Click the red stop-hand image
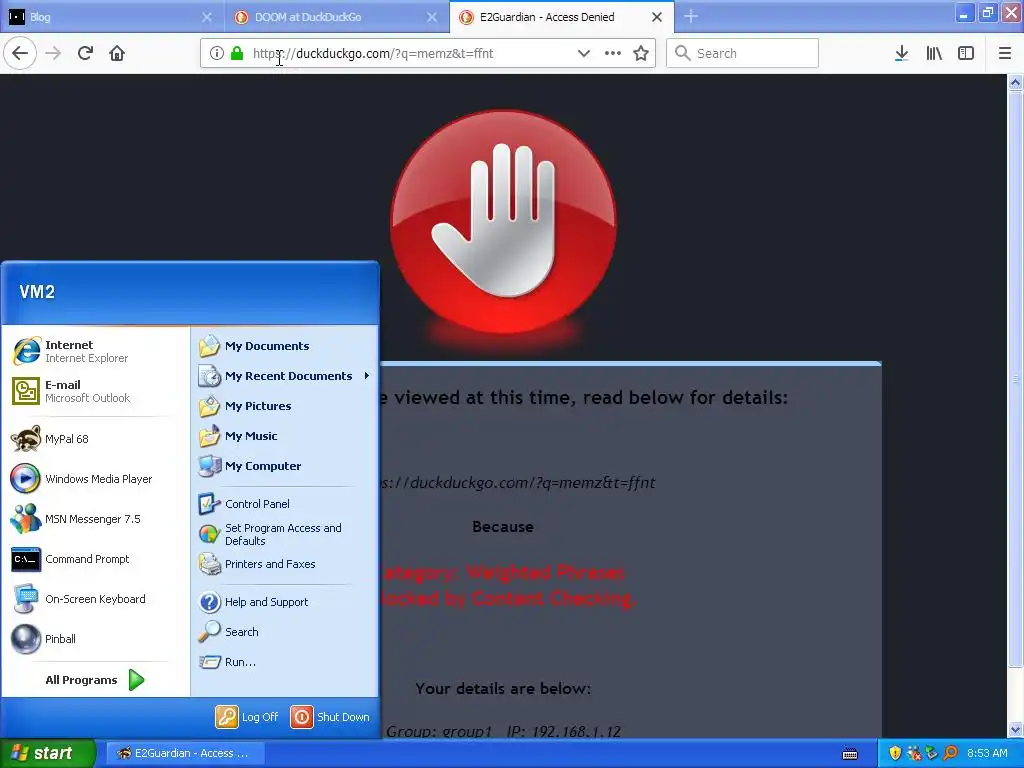 click(503, 222)
